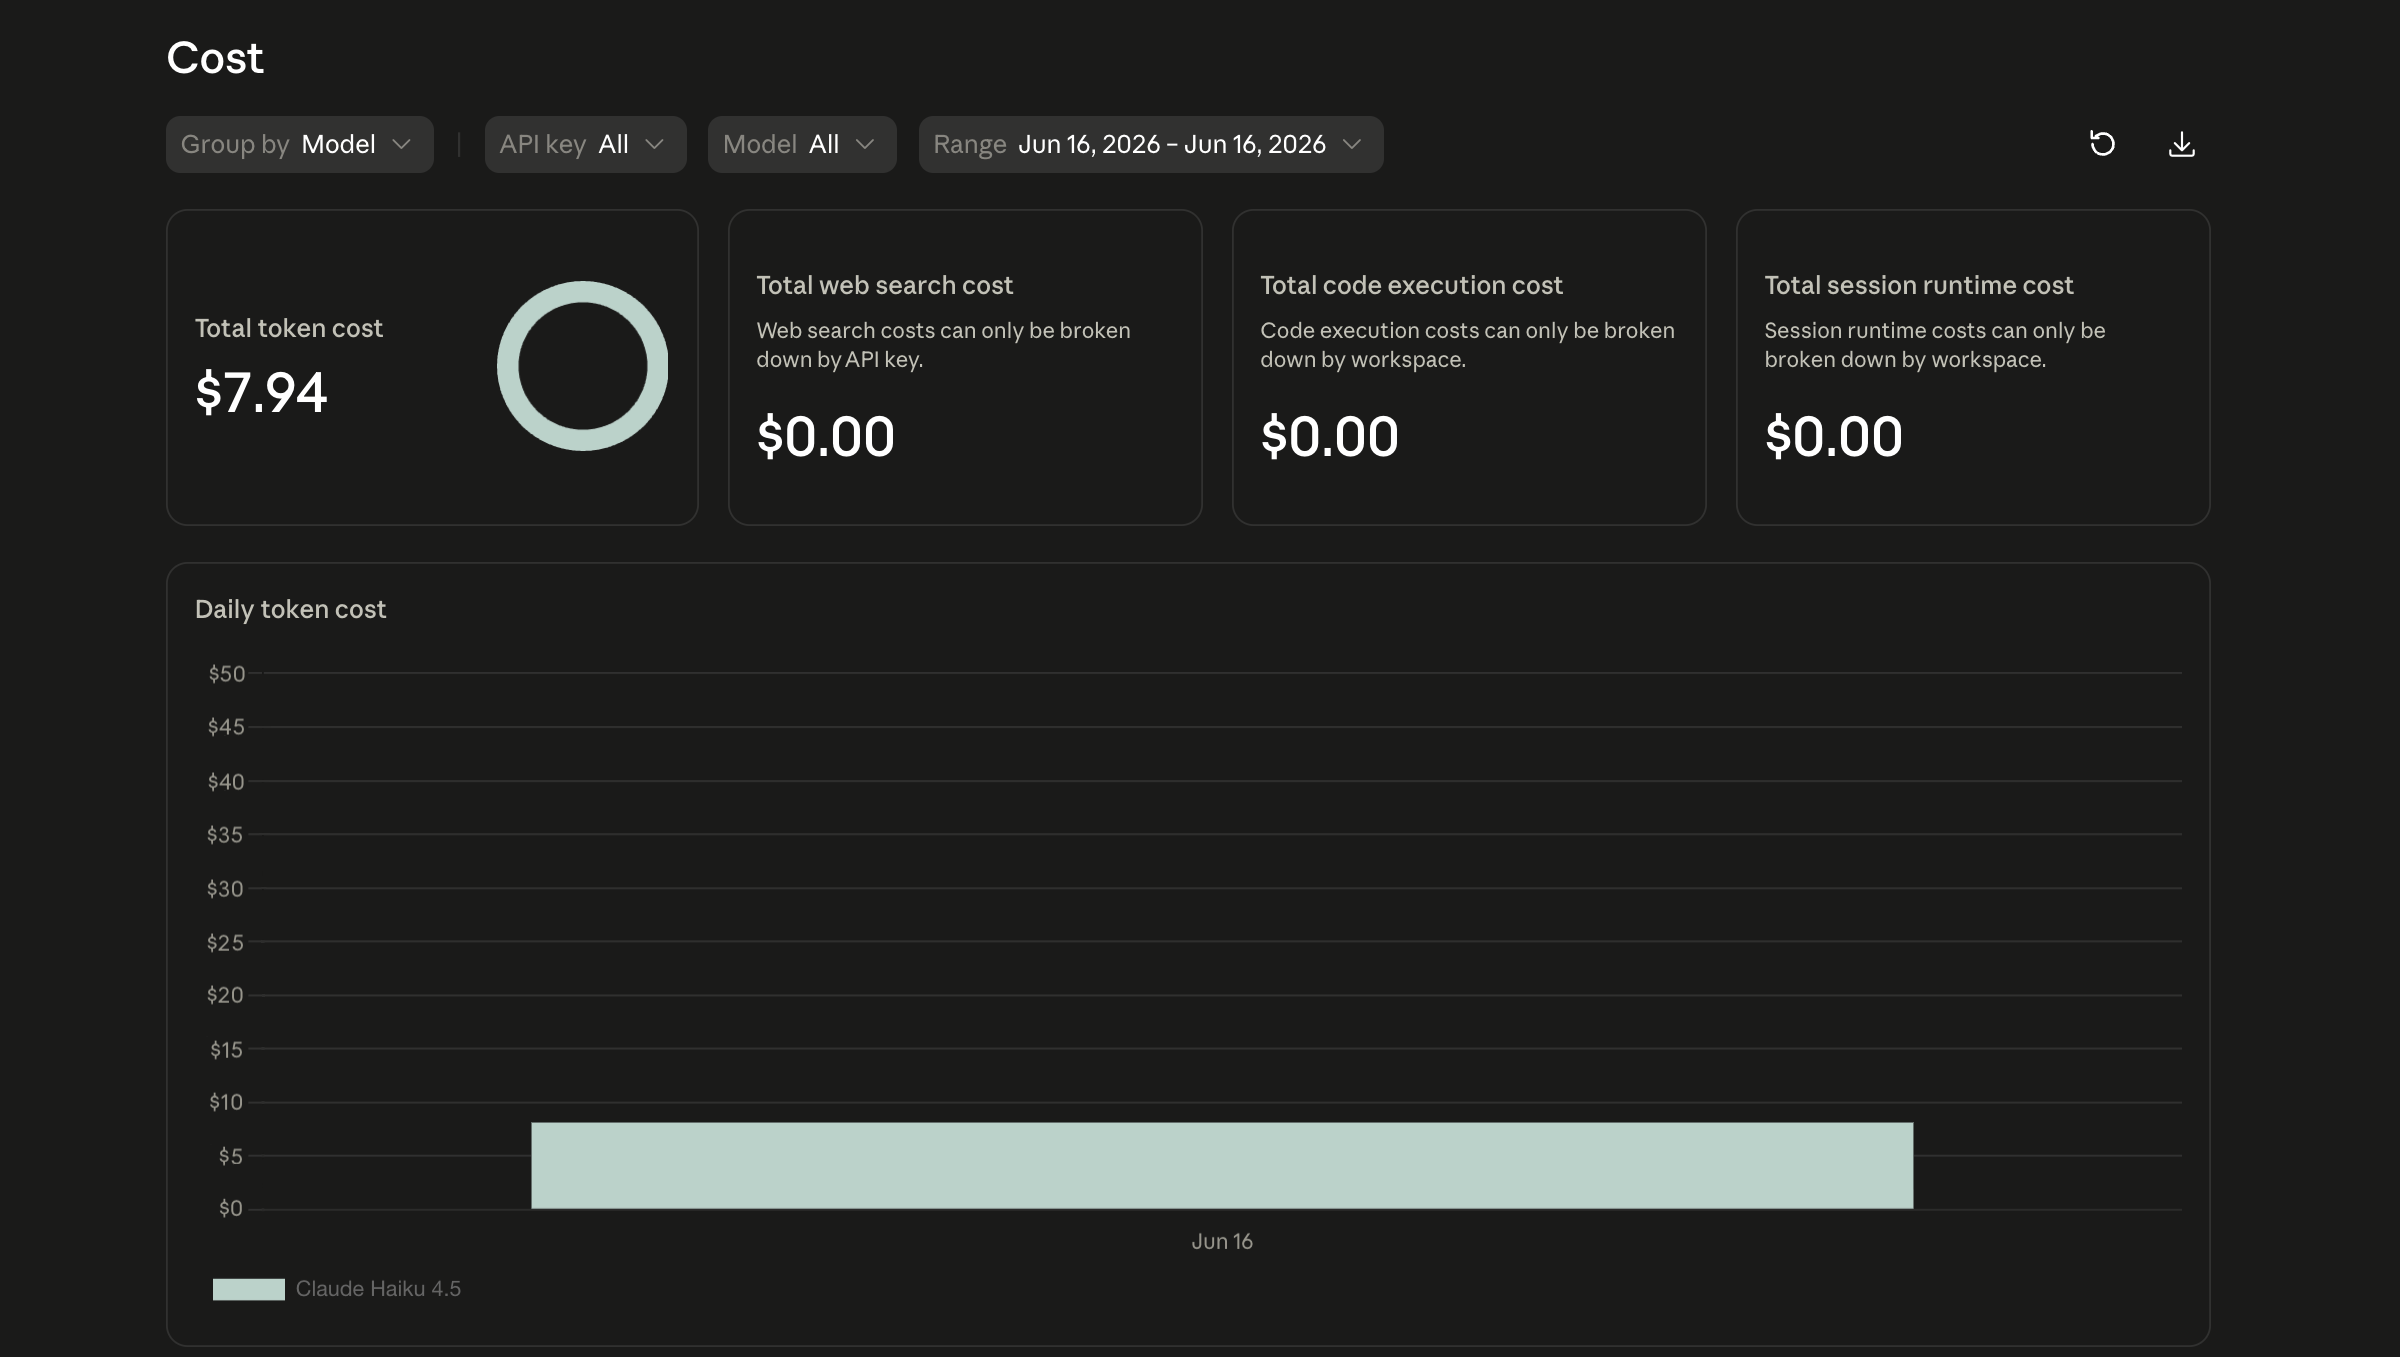
Task: Open the Model All filter dropdown
Action: (x=802, y=144)
